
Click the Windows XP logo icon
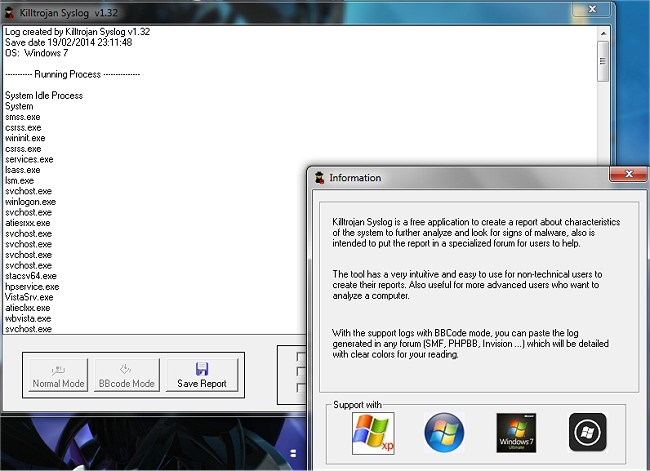coord(373,433)
